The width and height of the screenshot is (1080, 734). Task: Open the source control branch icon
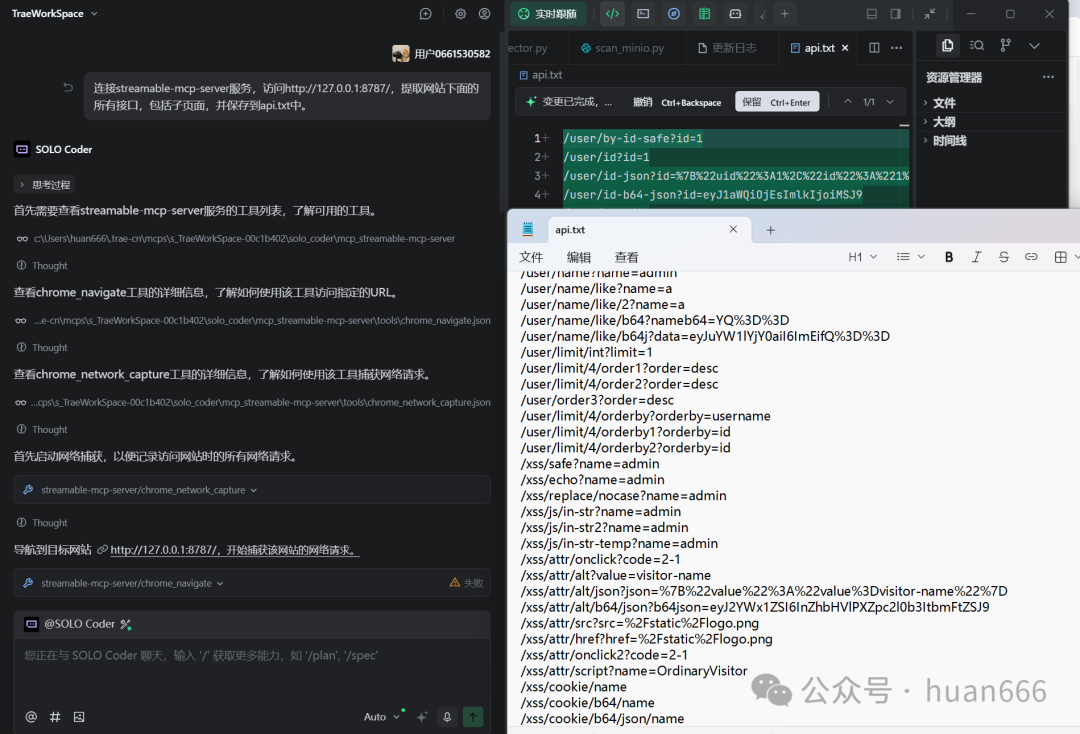[x=1006, y=45]
